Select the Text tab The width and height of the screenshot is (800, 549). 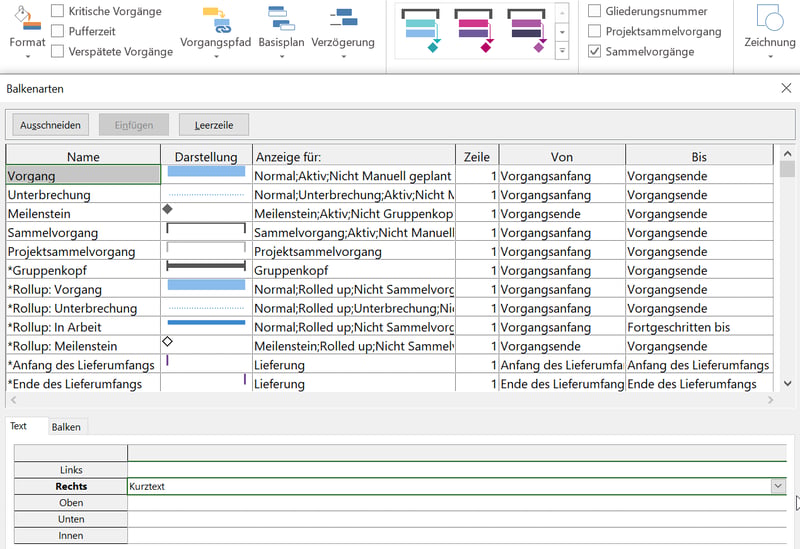[19, 426]
